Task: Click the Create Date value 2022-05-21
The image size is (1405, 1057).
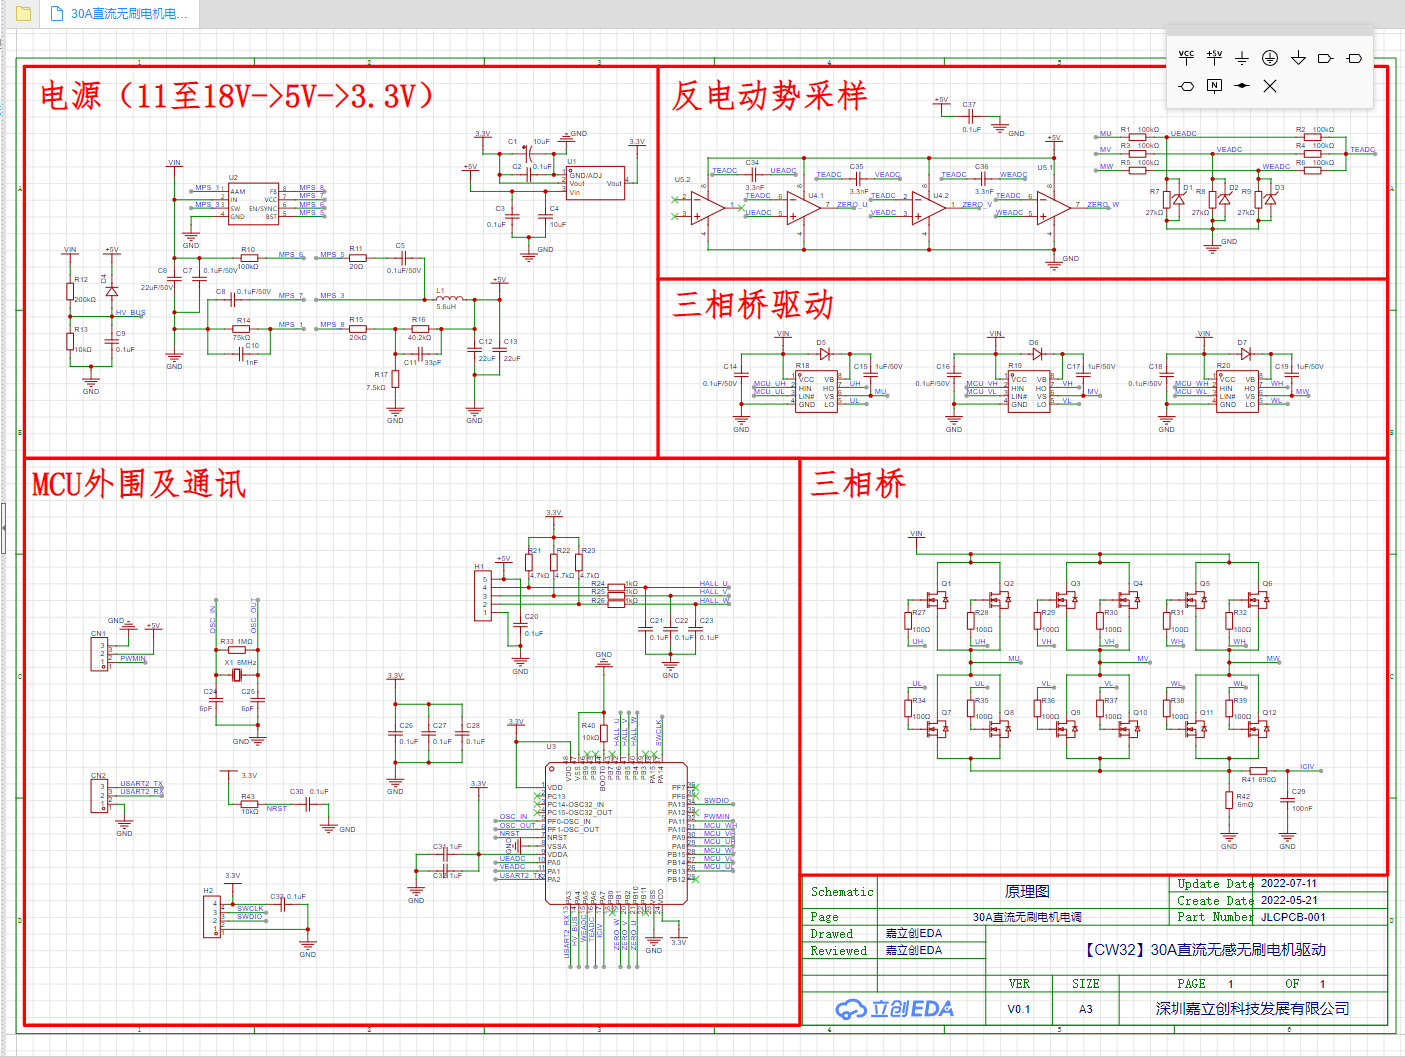Action: pyautogui.click(x=1289, y=900)
